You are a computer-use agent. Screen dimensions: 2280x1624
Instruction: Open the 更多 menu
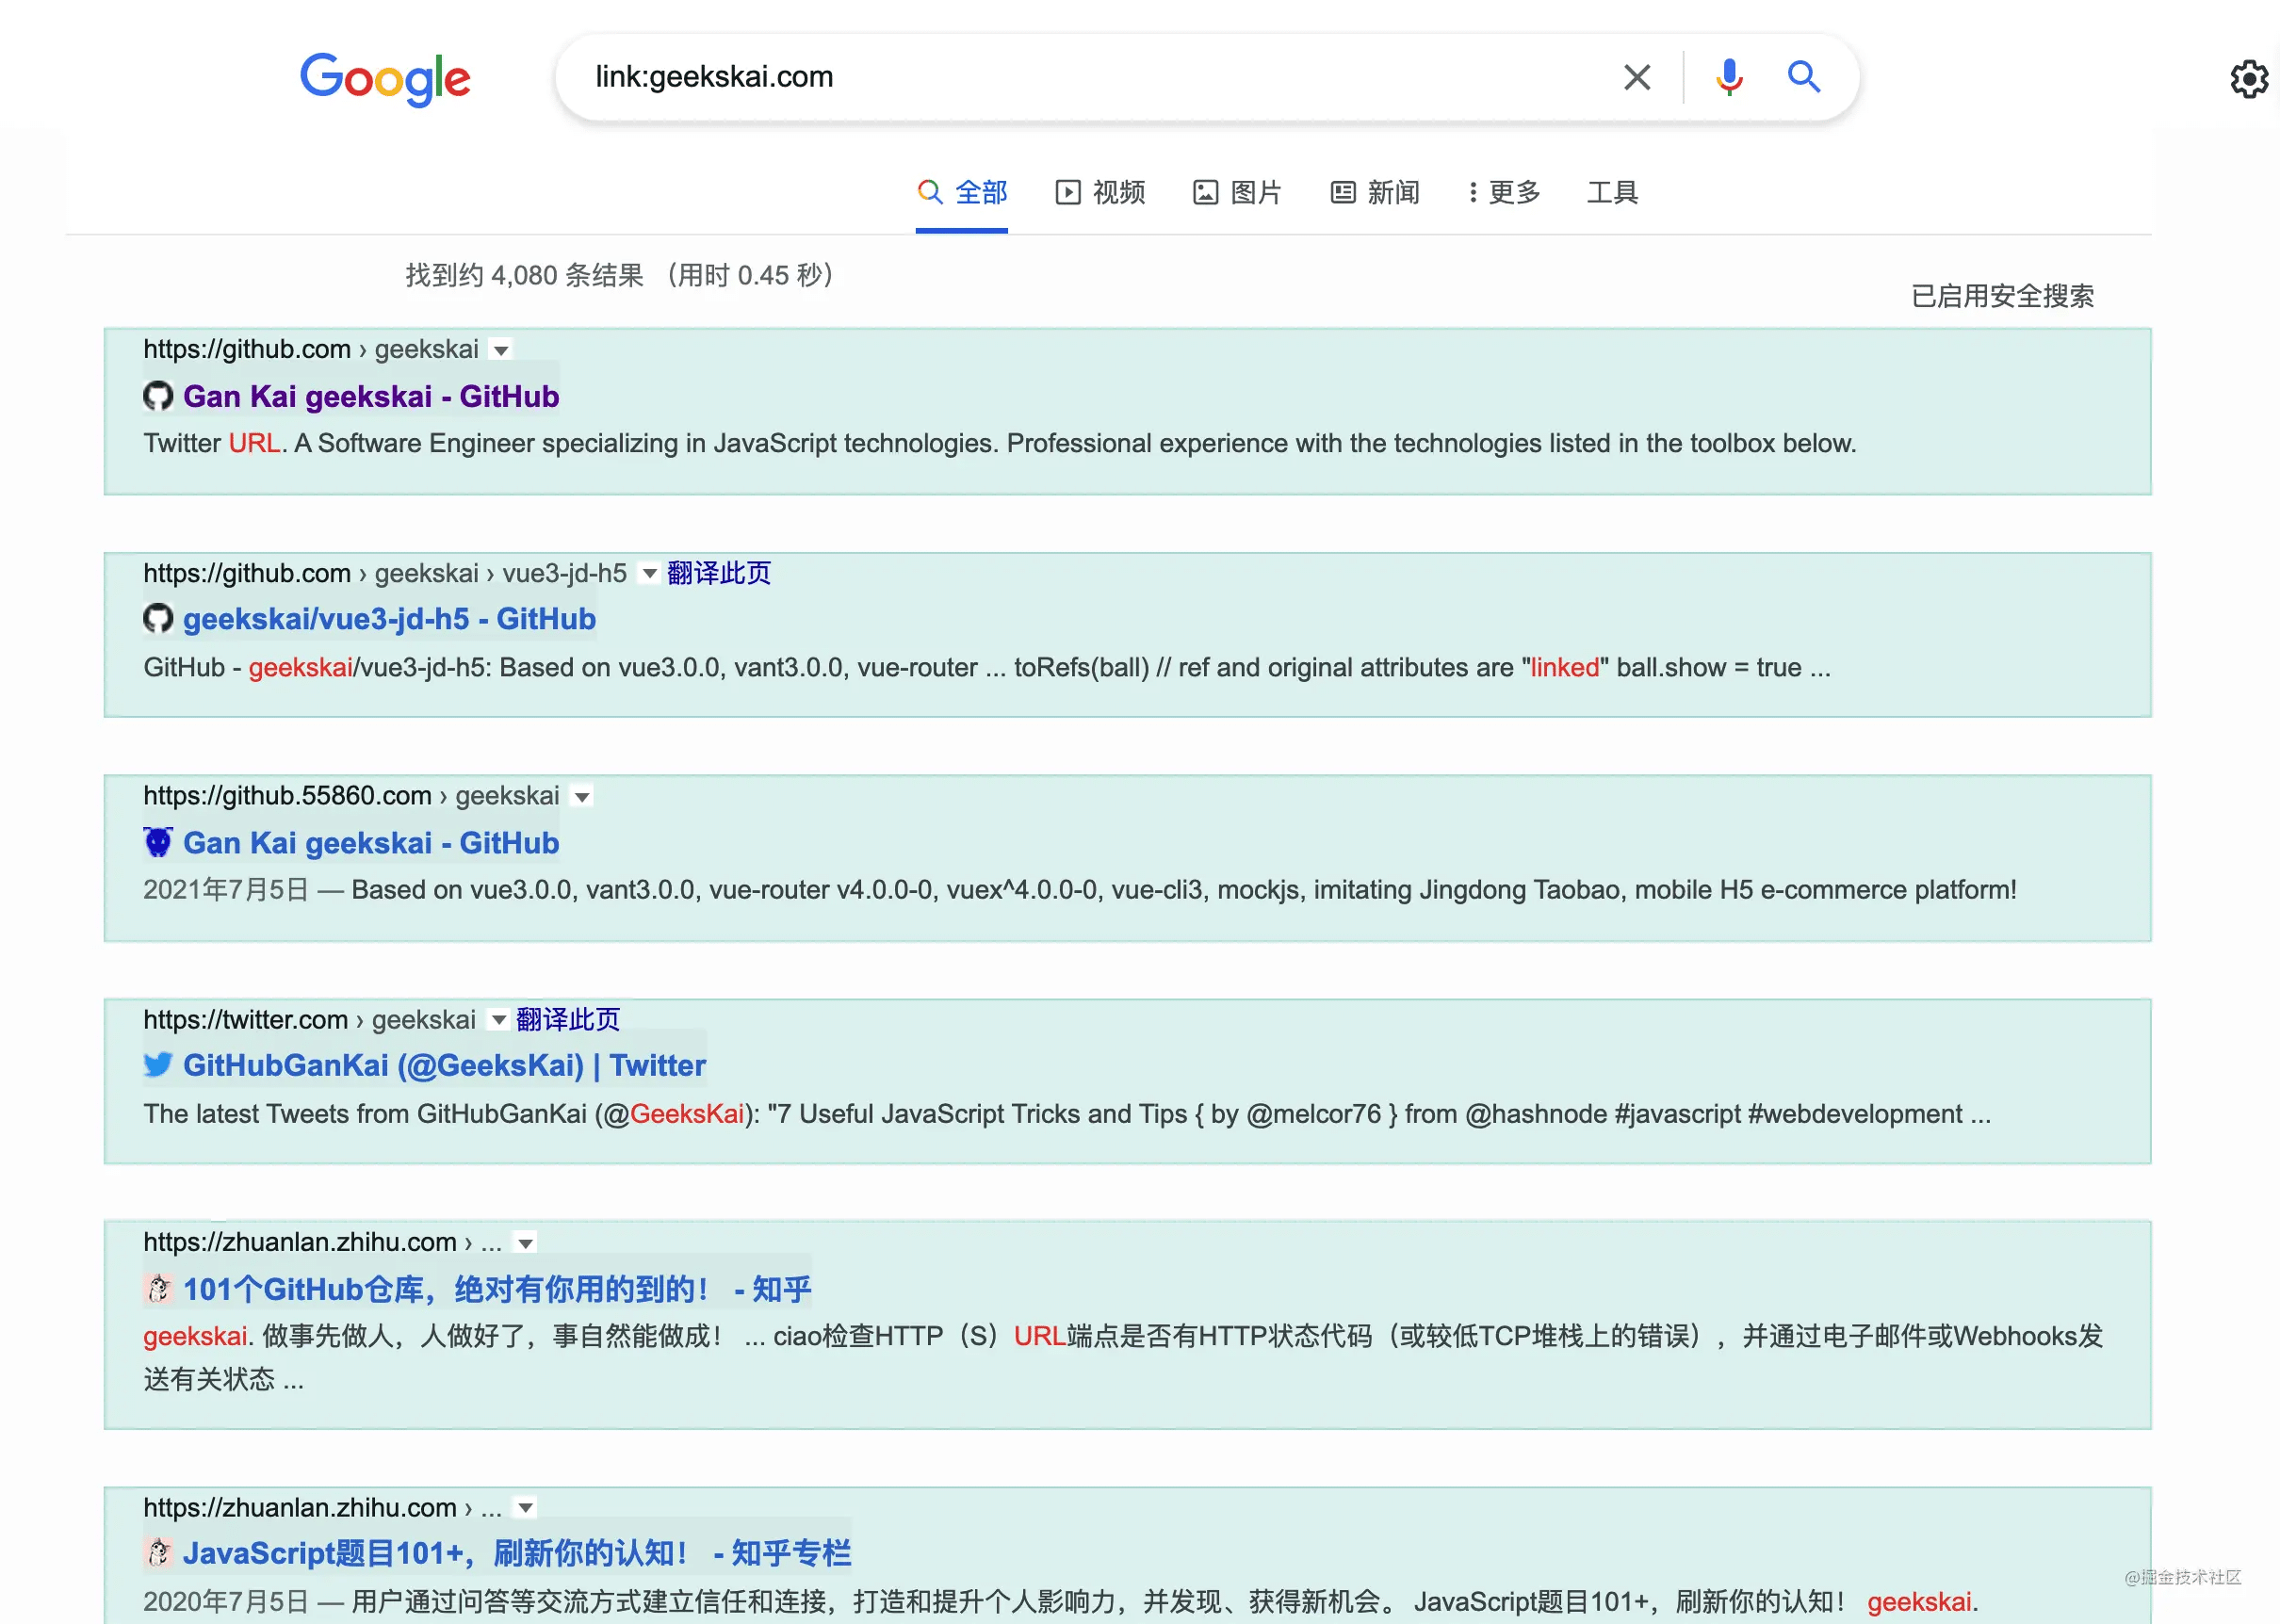(x=1504, y=192)
